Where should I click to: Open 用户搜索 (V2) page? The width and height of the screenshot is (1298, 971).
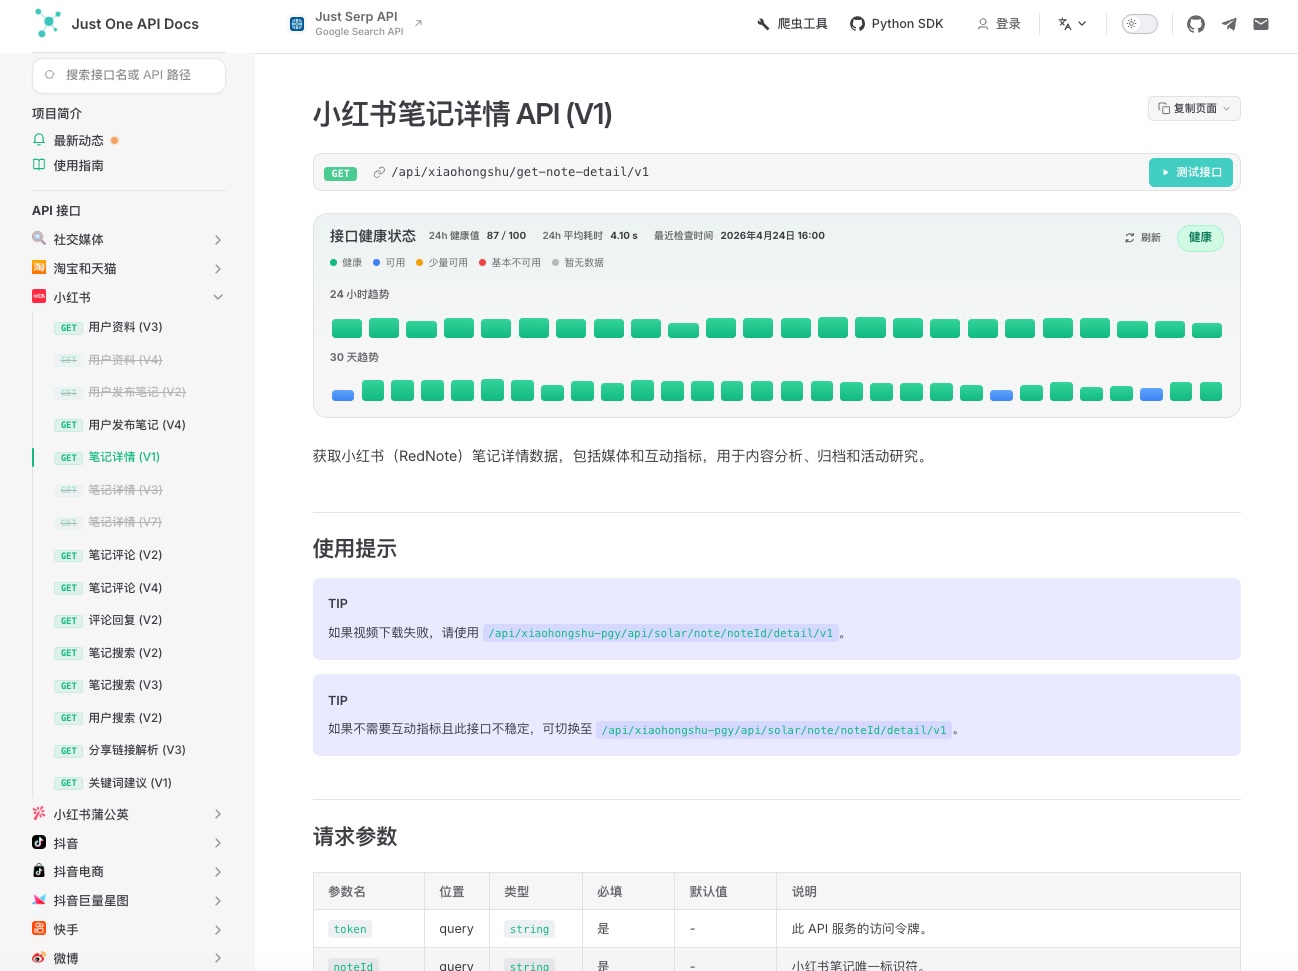(125, 718)
